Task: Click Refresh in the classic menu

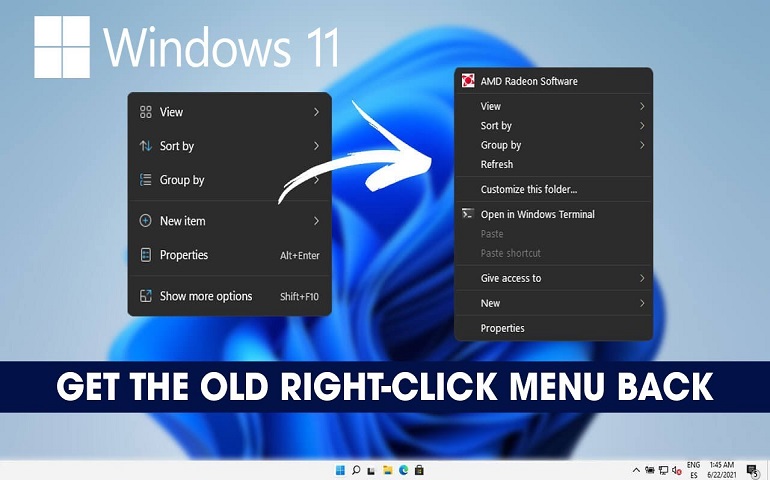Action: click(x=553, y=164)
